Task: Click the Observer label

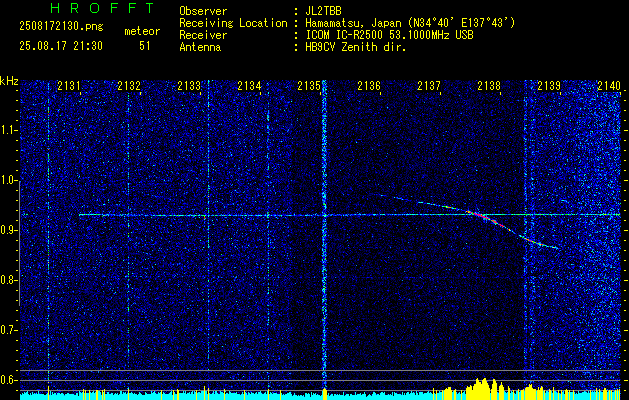Action: (x=203, y=11)
